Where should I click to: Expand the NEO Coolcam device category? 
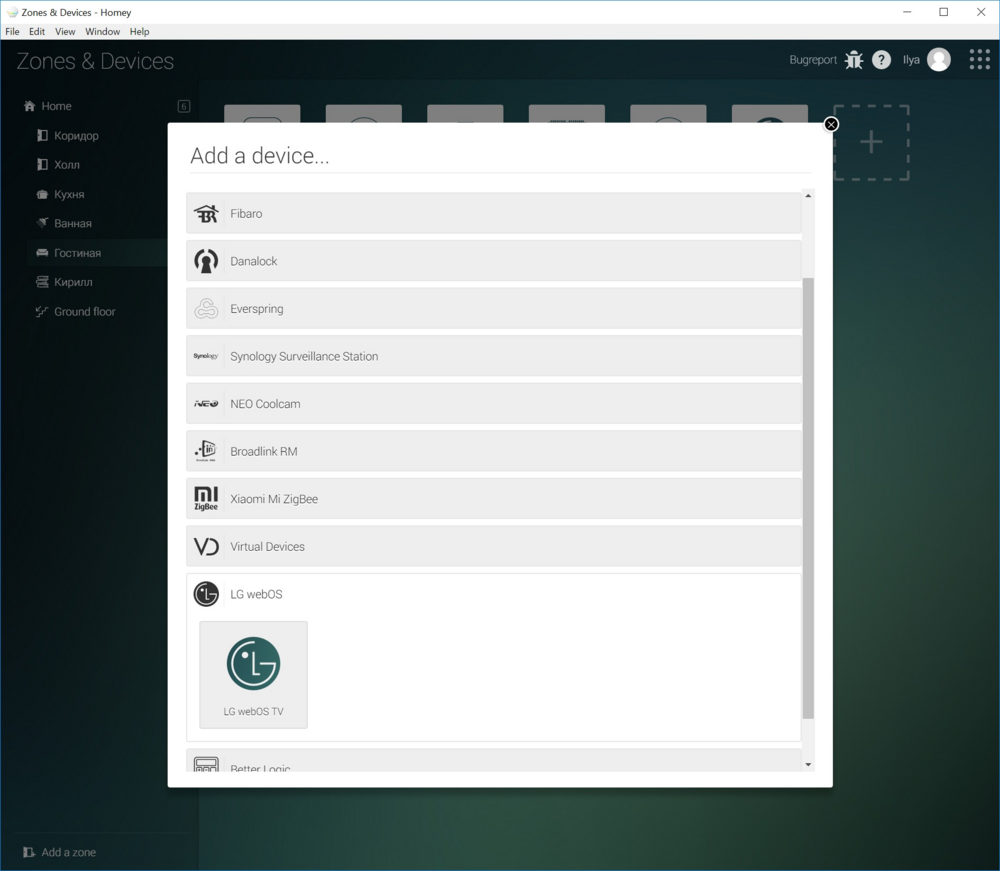pos(494,404)
